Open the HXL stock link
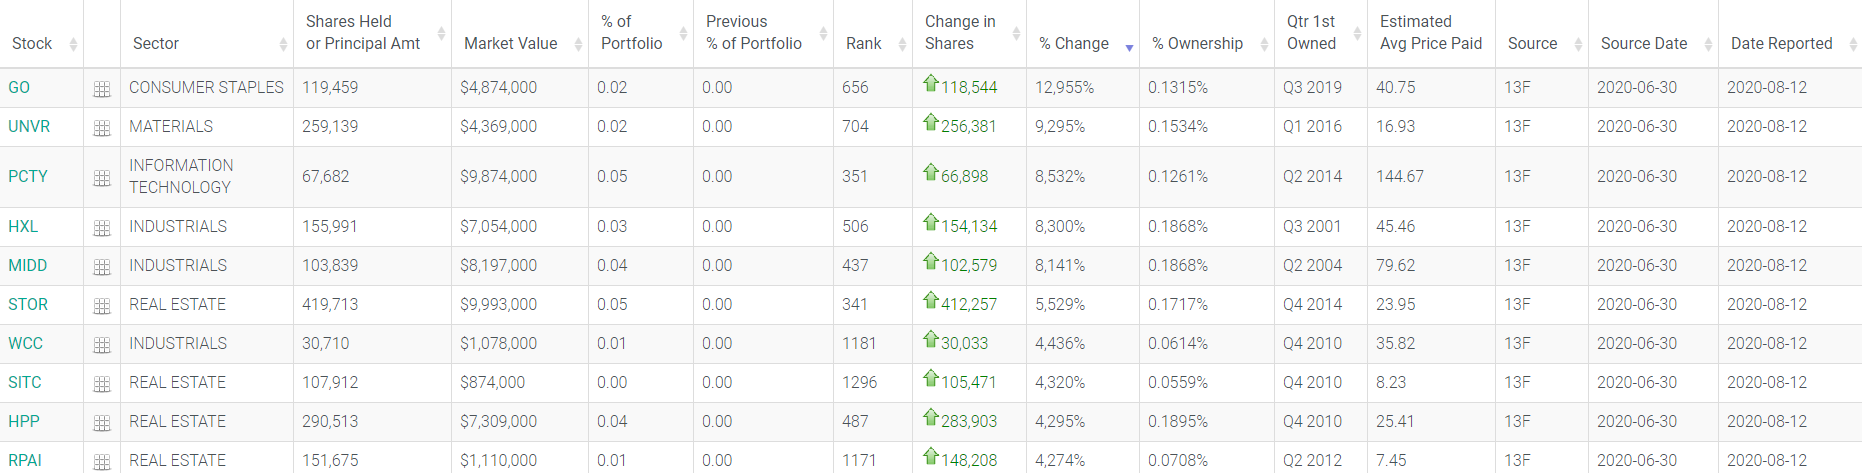 23,227
